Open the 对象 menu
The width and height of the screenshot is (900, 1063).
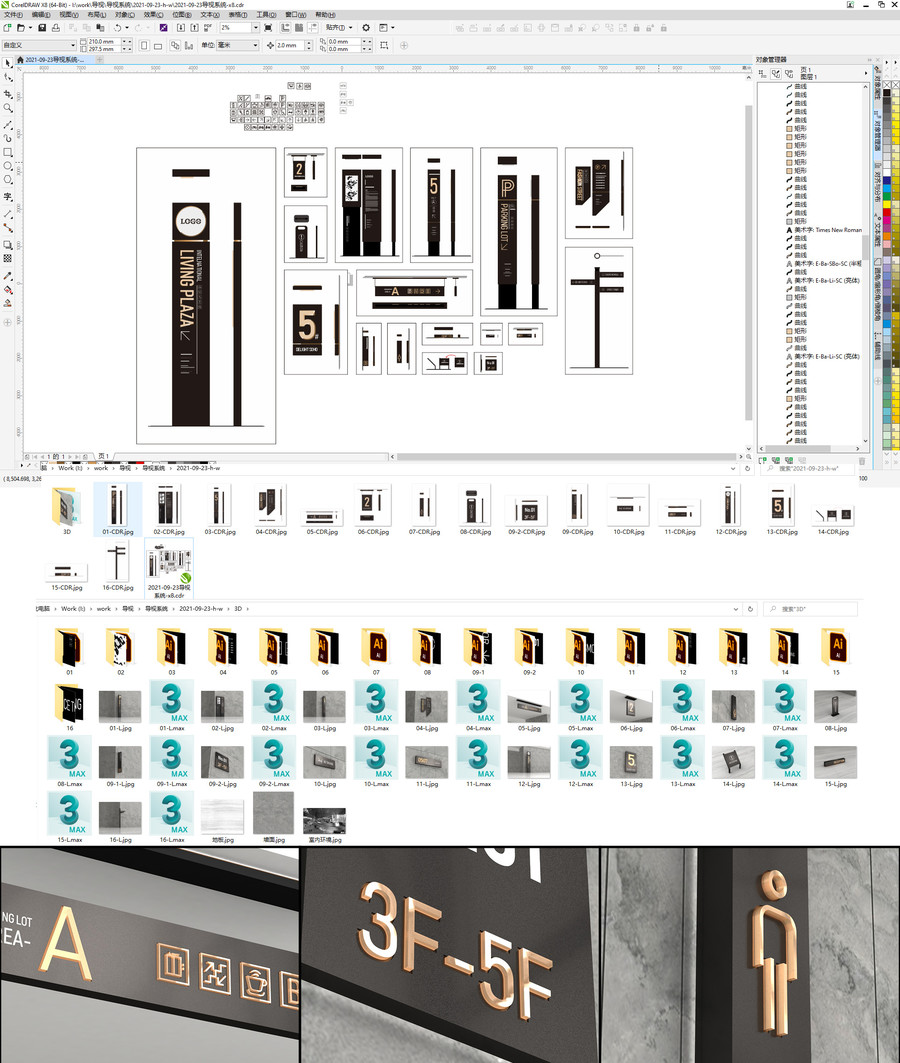[125, 14]
